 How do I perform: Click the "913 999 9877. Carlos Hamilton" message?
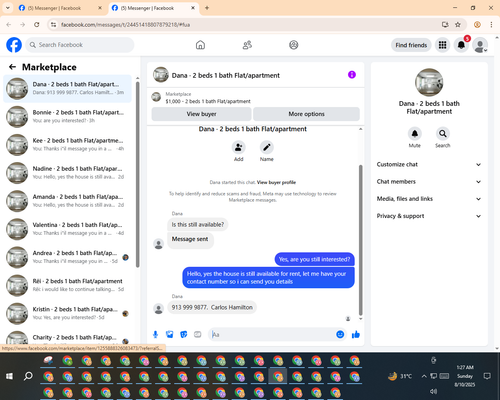pos(212,307)
